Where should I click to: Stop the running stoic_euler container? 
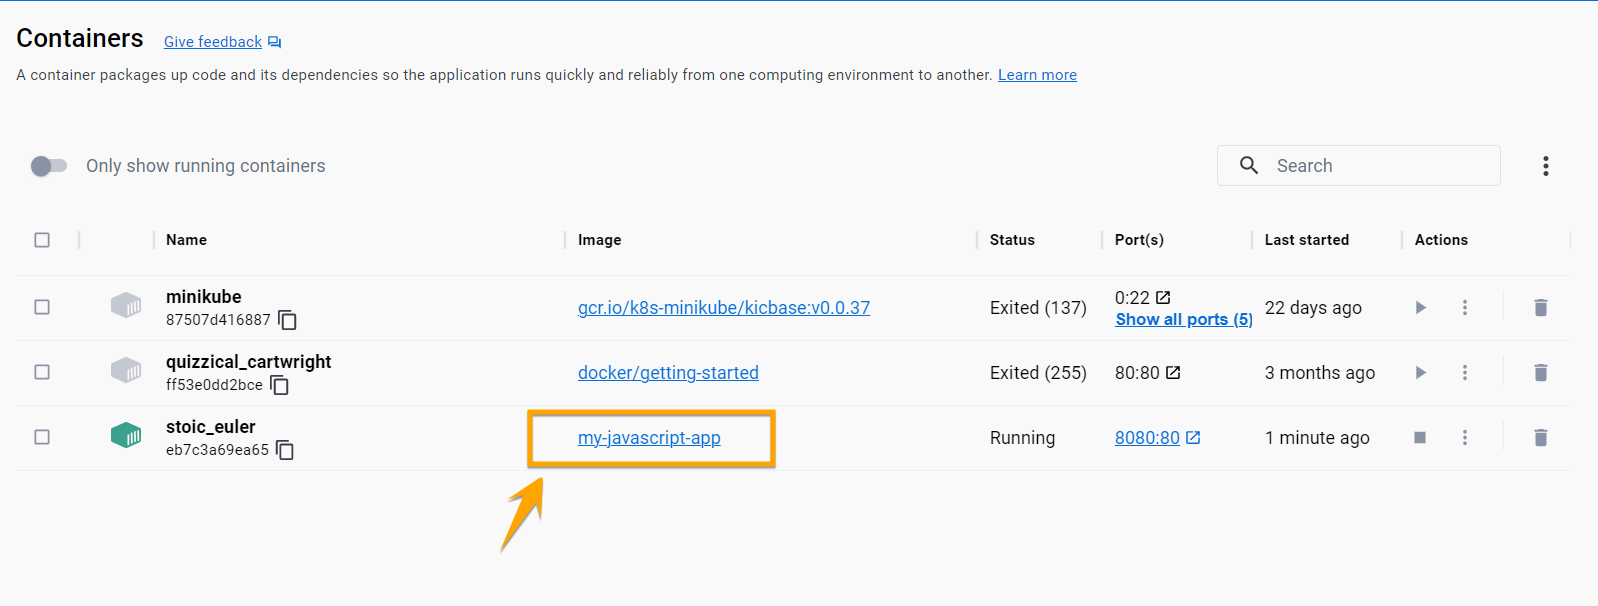point(1420,438)
